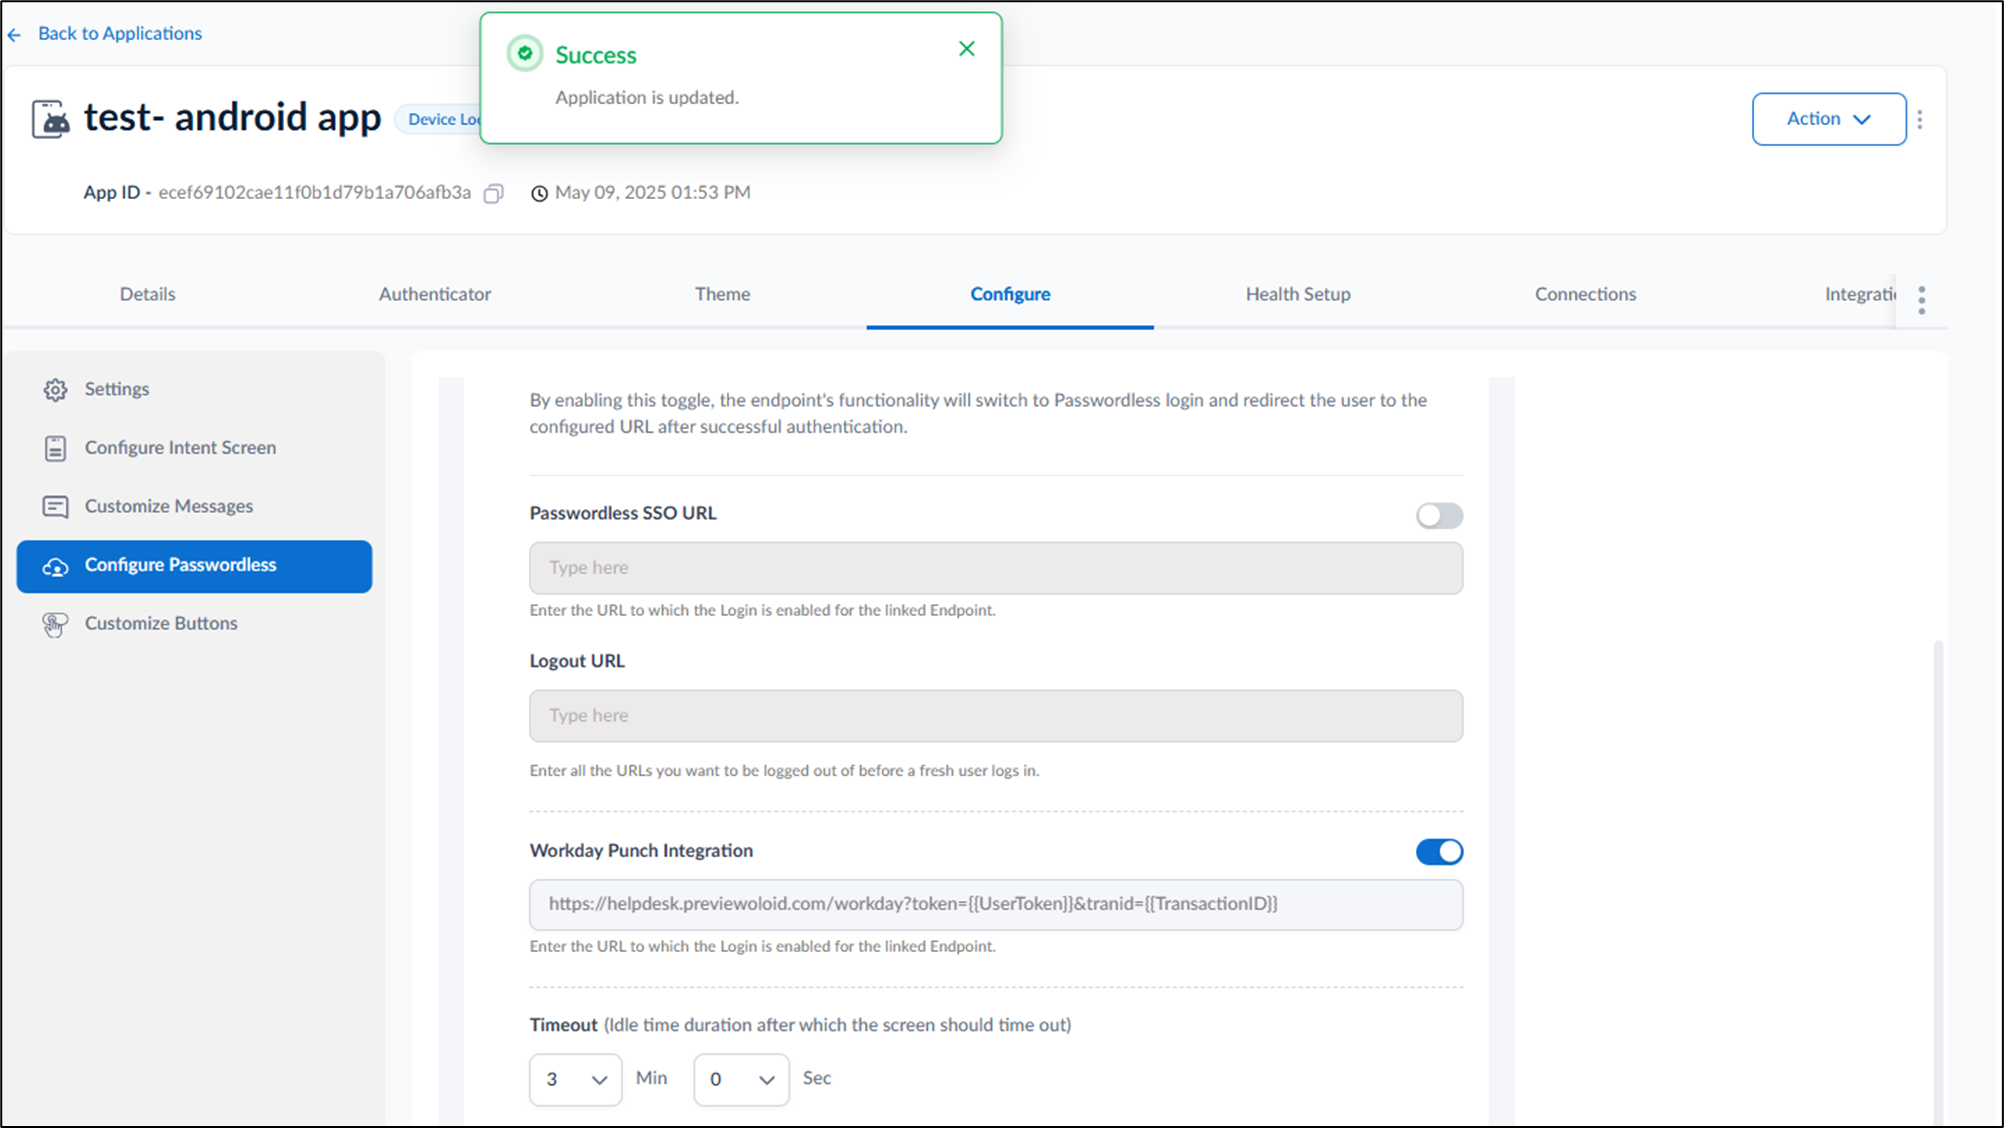
Task: Select the Configure Passwordless label in sidebar
Action: tap(180, 565)
